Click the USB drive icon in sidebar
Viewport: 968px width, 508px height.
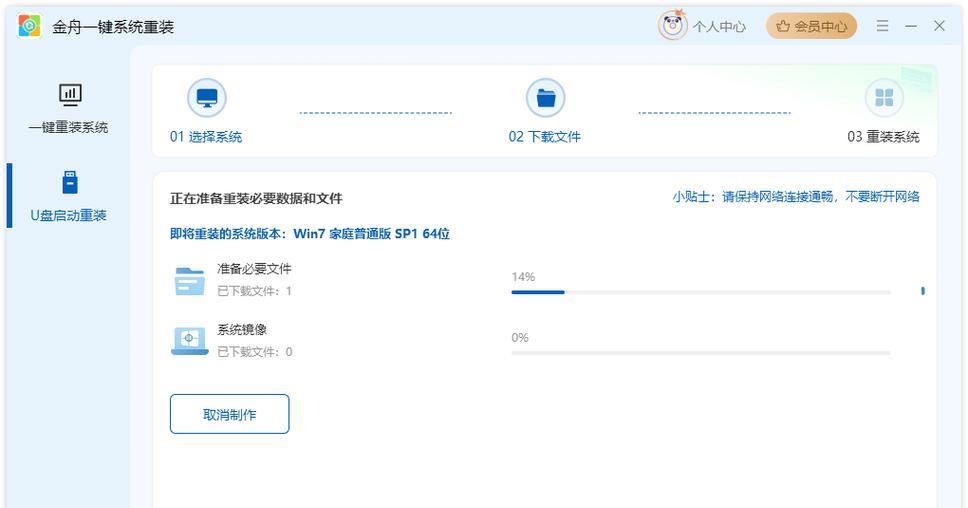pos(69,183)
